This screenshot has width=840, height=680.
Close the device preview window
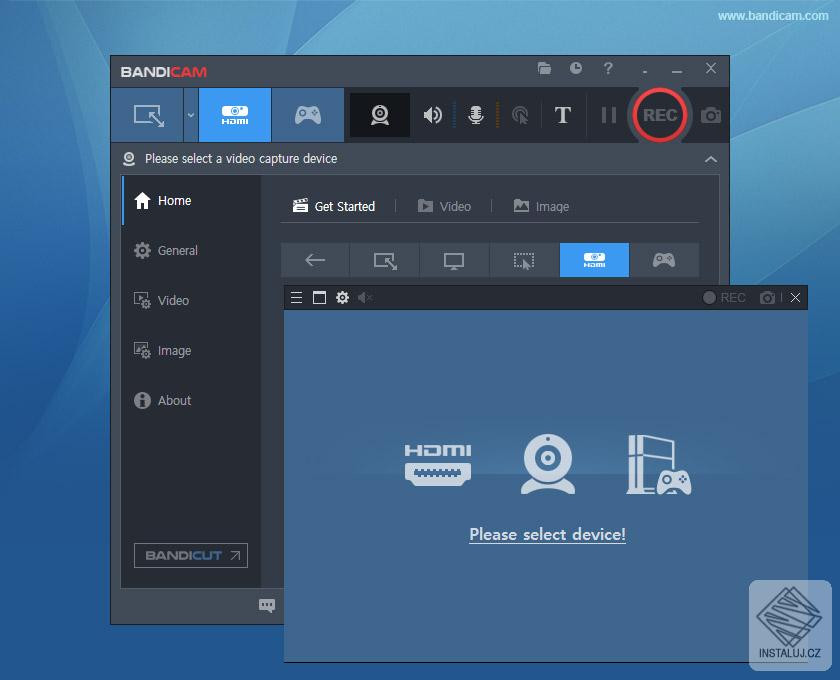coord(795,297)
